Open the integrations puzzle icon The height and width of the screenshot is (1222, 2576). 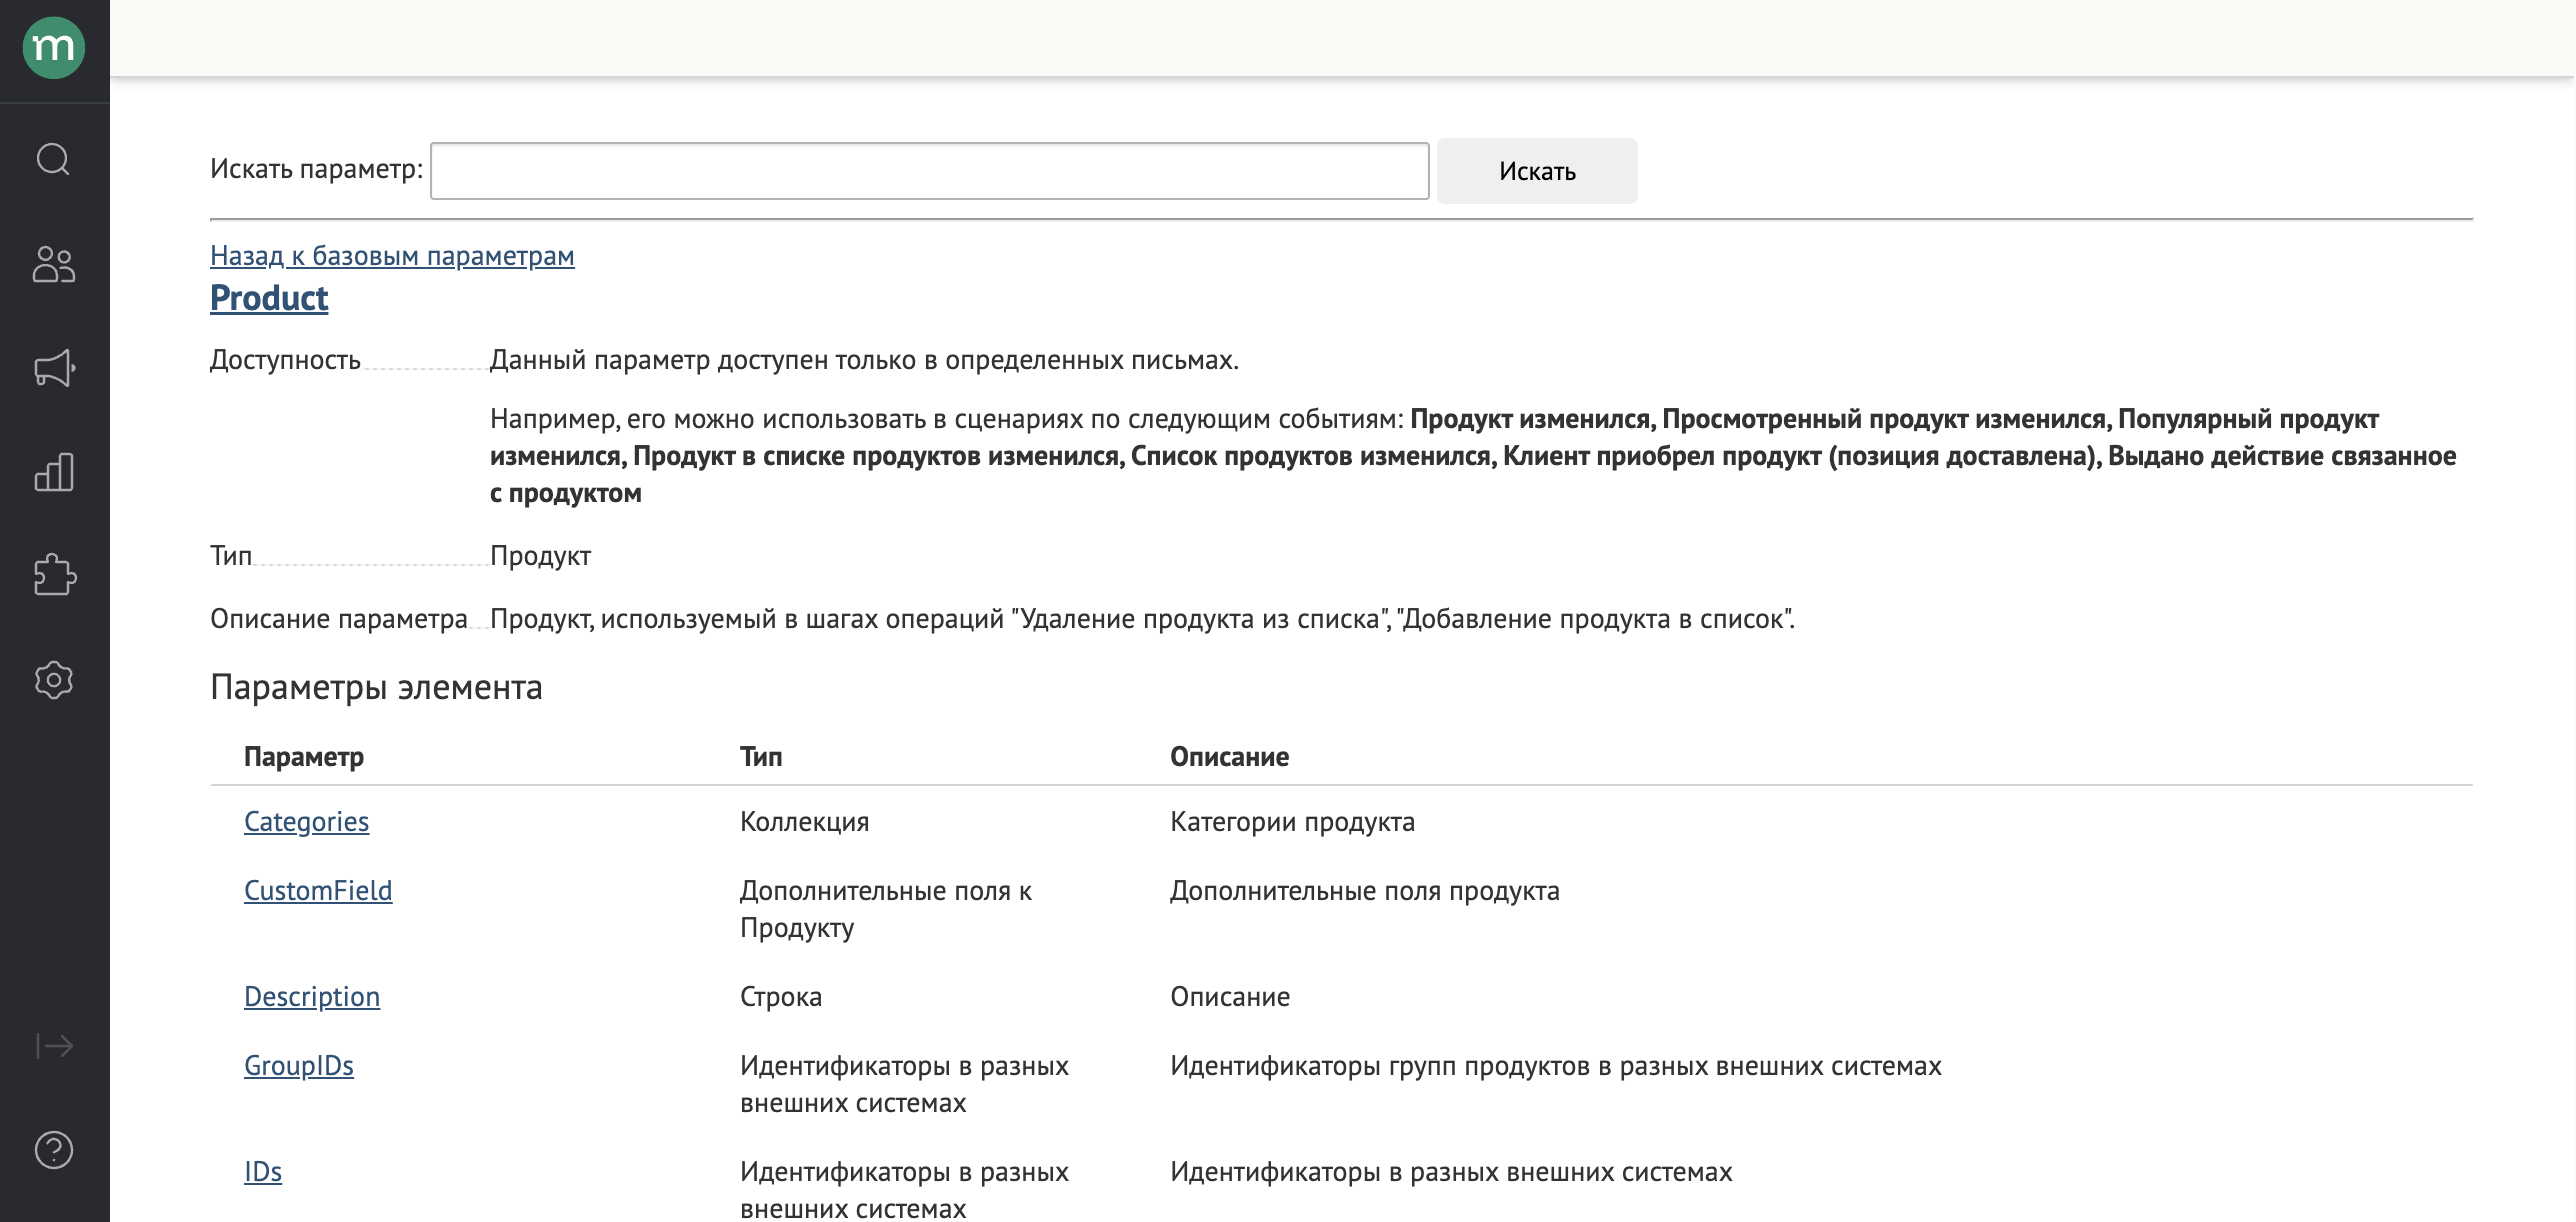(54, 575)
